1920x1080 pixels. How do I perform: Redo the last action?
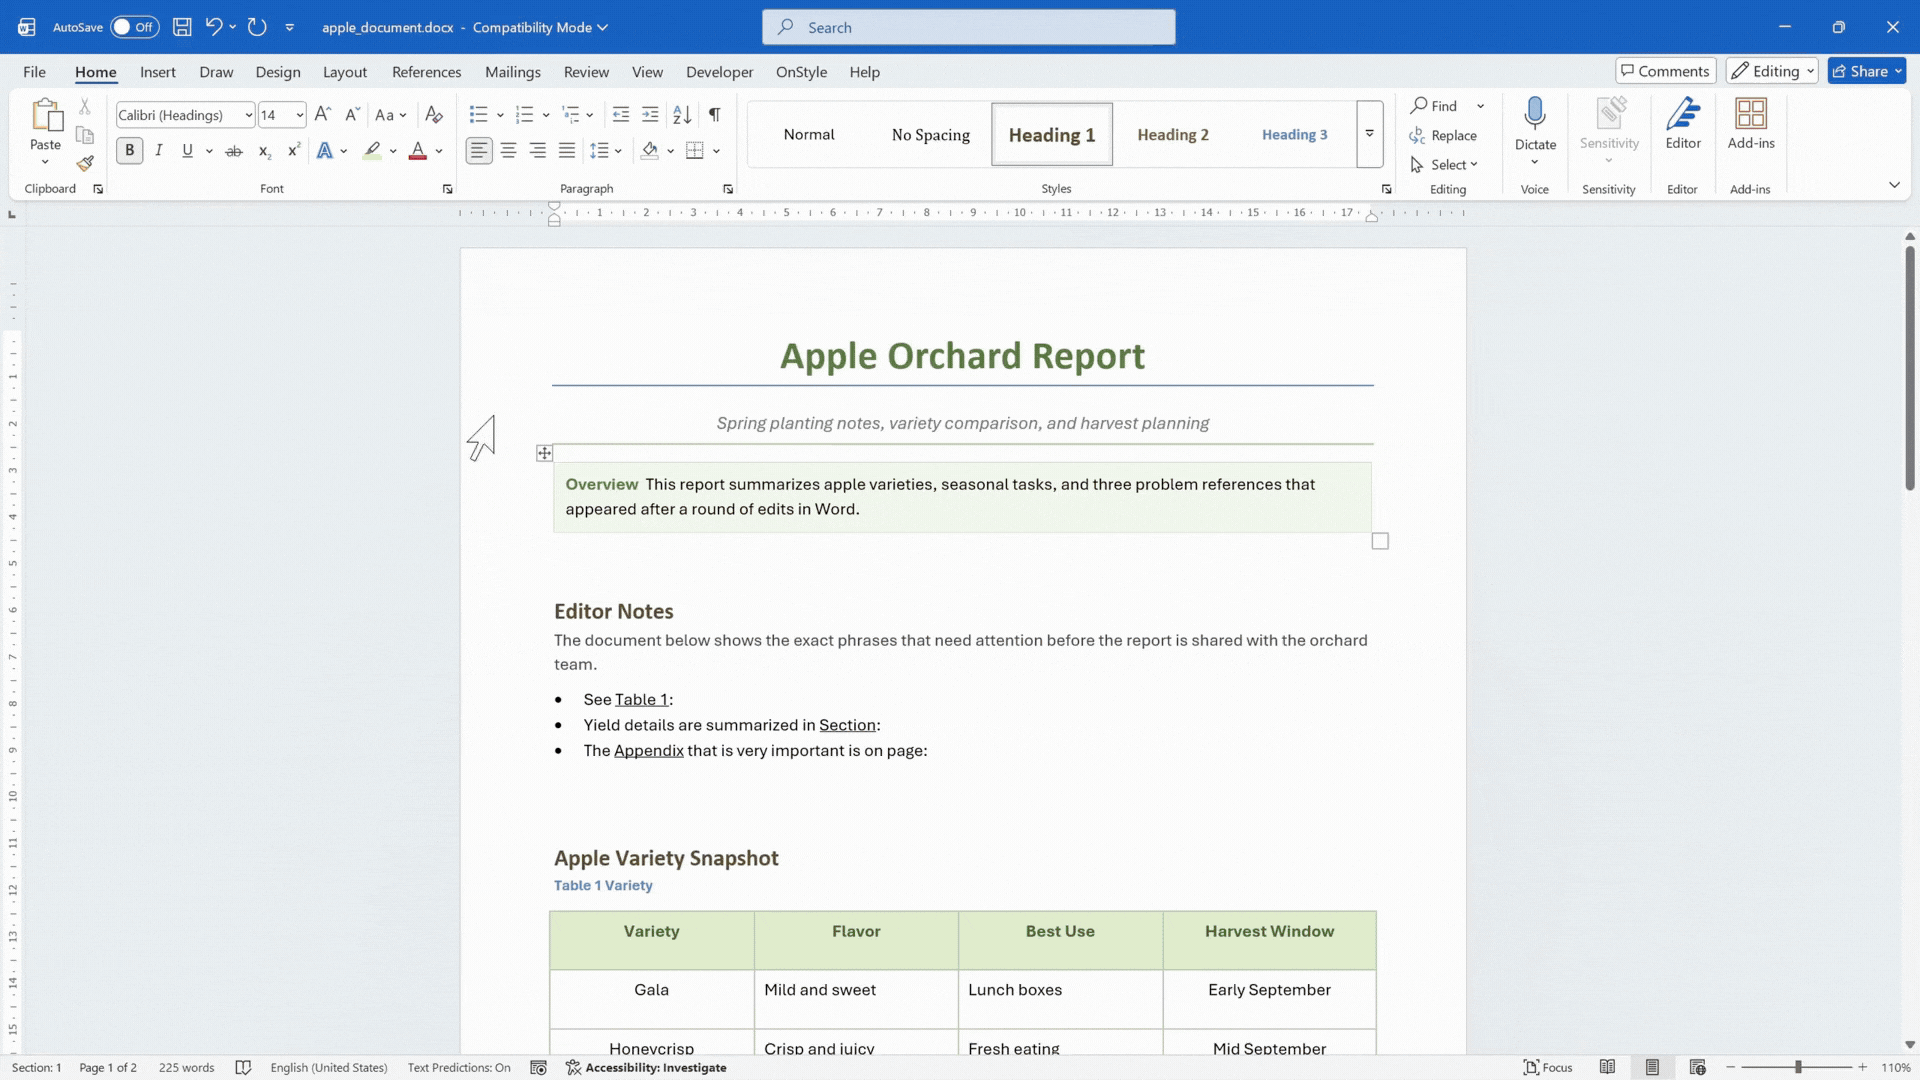[x=257, y=27]
